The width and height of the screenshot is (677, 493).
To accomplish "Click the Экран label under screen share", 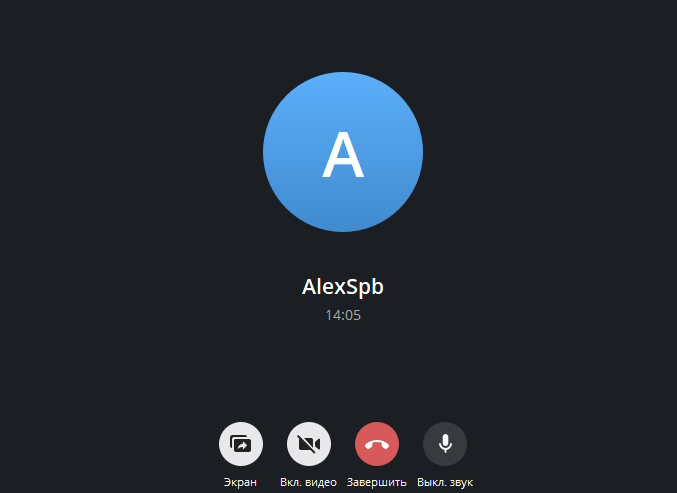I will coord(240,482).
